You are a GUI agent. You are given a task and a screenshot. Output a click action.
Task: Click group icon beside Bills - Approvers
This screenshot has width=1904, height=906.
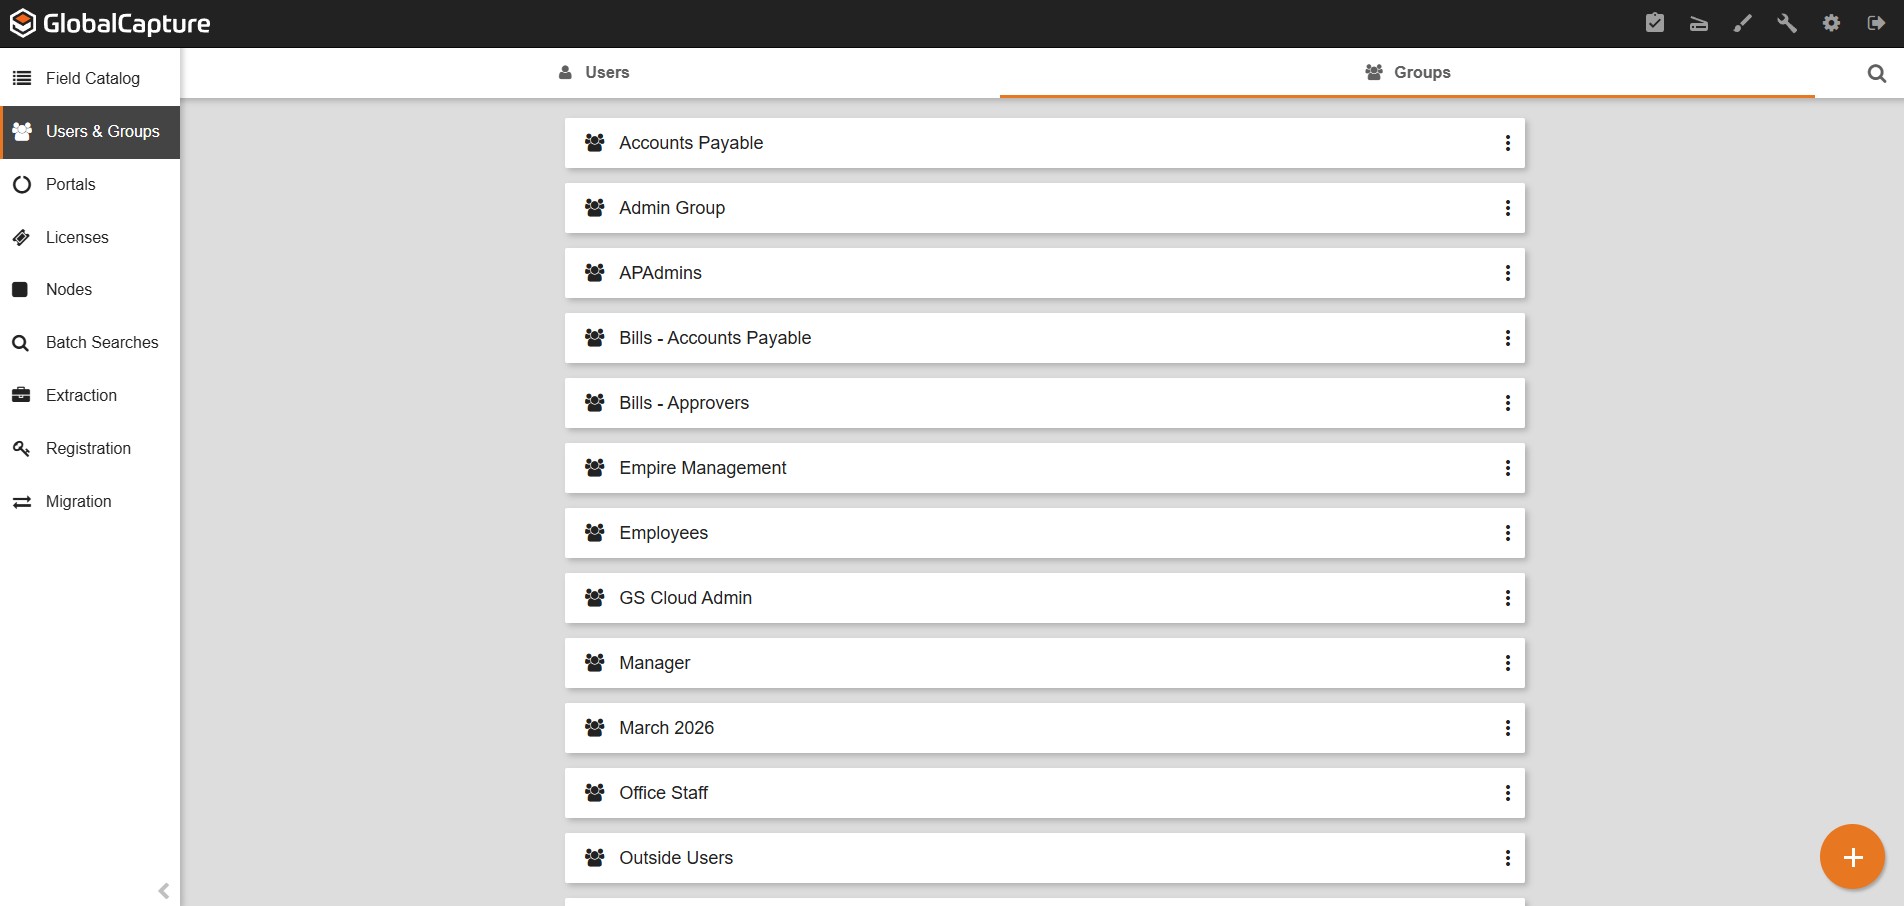pos(594,403)
